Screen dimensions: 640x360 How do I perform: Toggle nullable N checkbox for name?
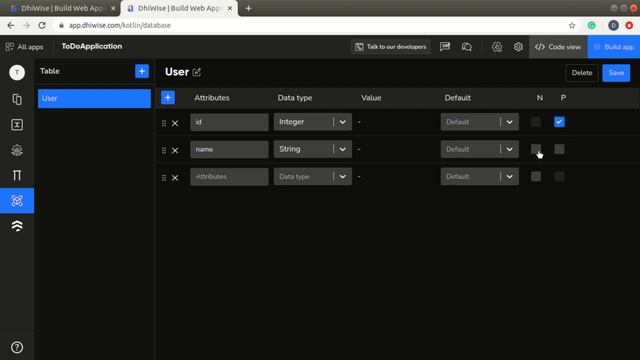pos(536,149)
